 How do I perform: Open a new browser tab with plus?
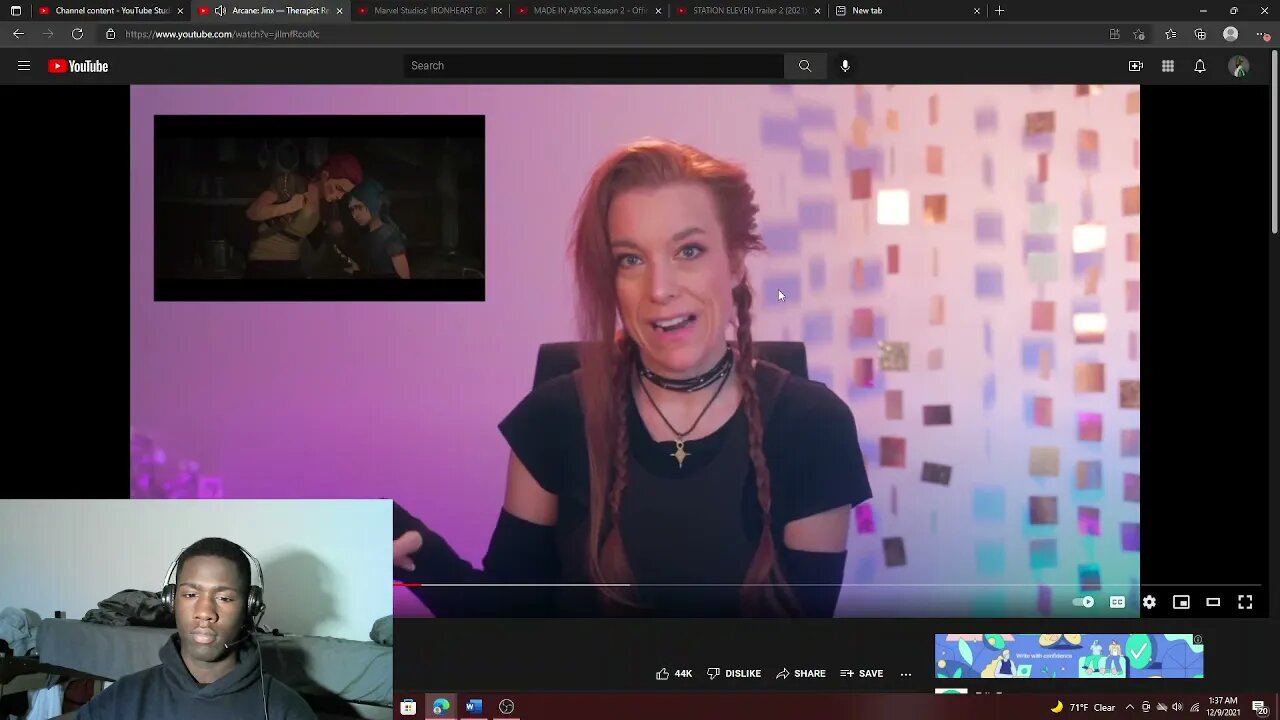[999, 11]
